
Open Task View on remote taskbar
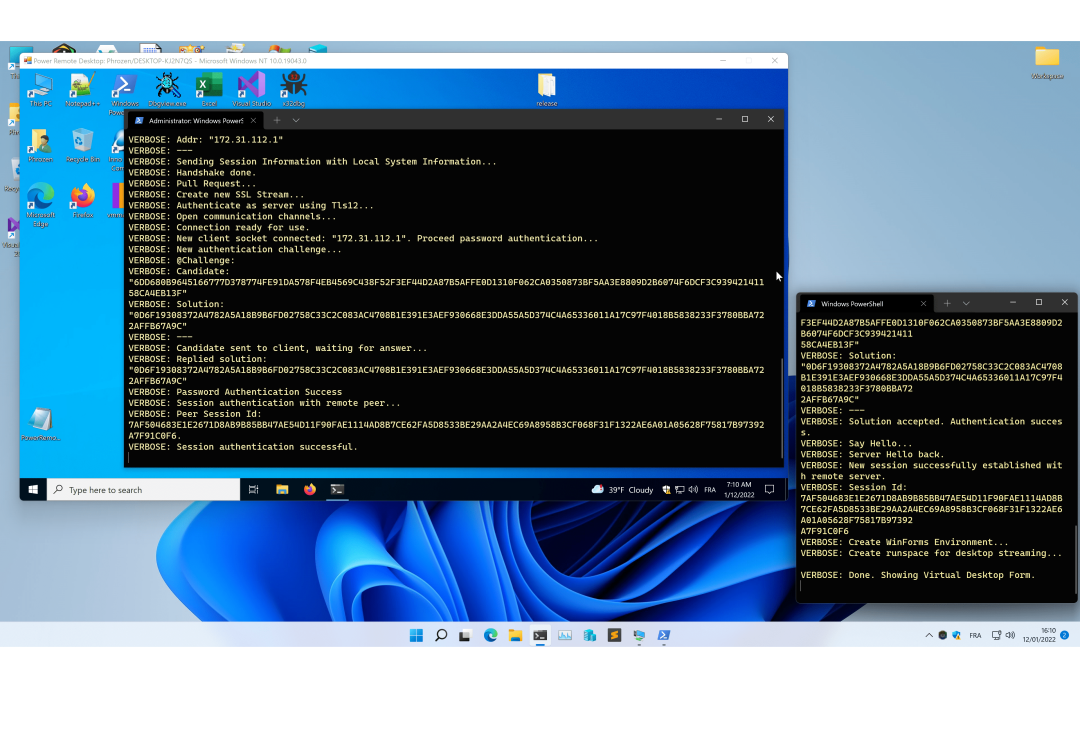coord(253,489)
